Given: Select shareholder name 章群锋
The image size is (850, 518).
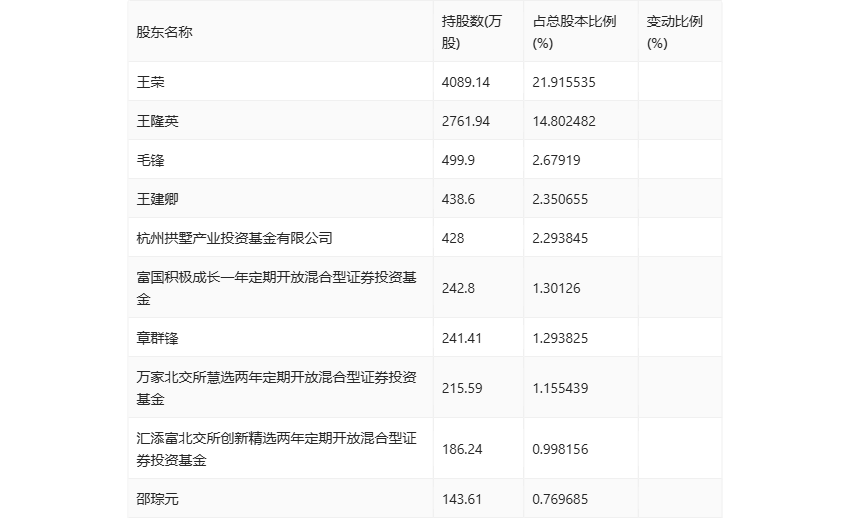Looking at the screenshot, I should coord(157,338).
